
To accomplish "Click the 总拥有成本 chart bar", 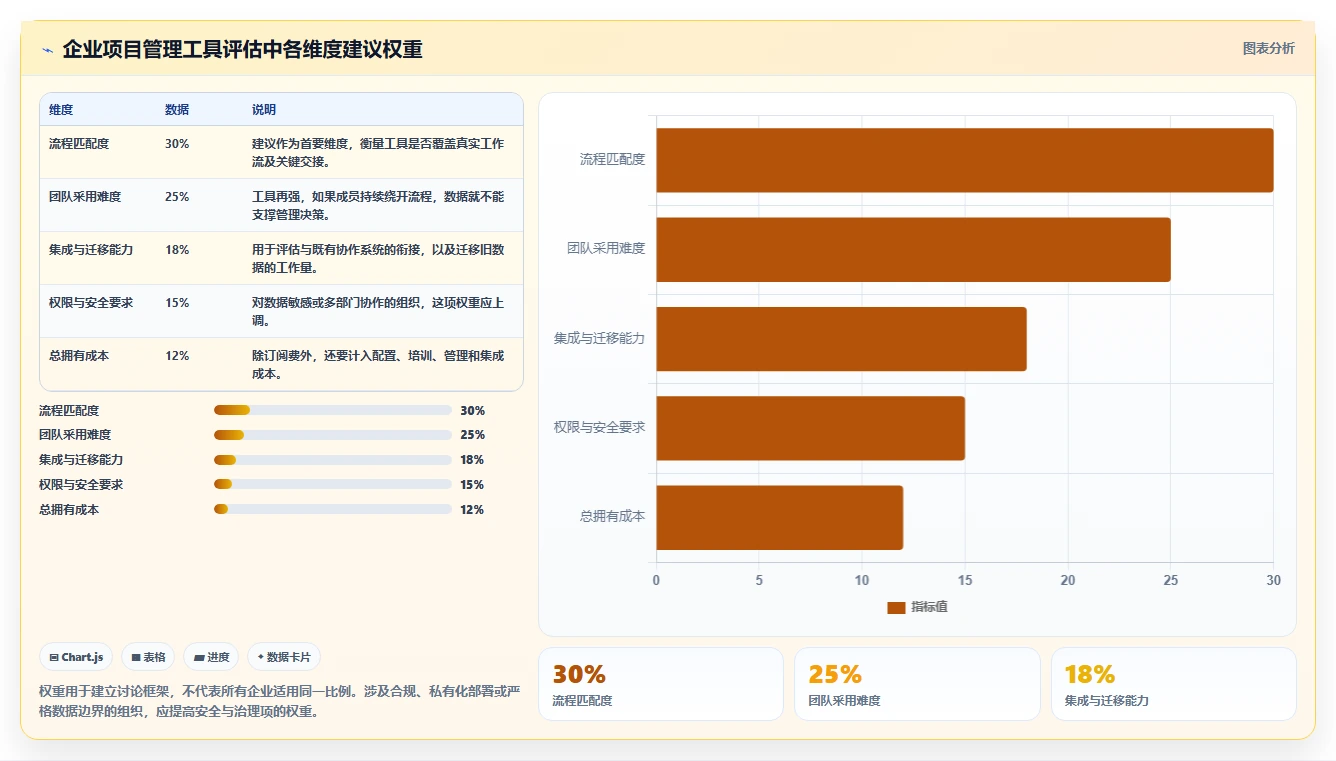I will coord(779,517).
